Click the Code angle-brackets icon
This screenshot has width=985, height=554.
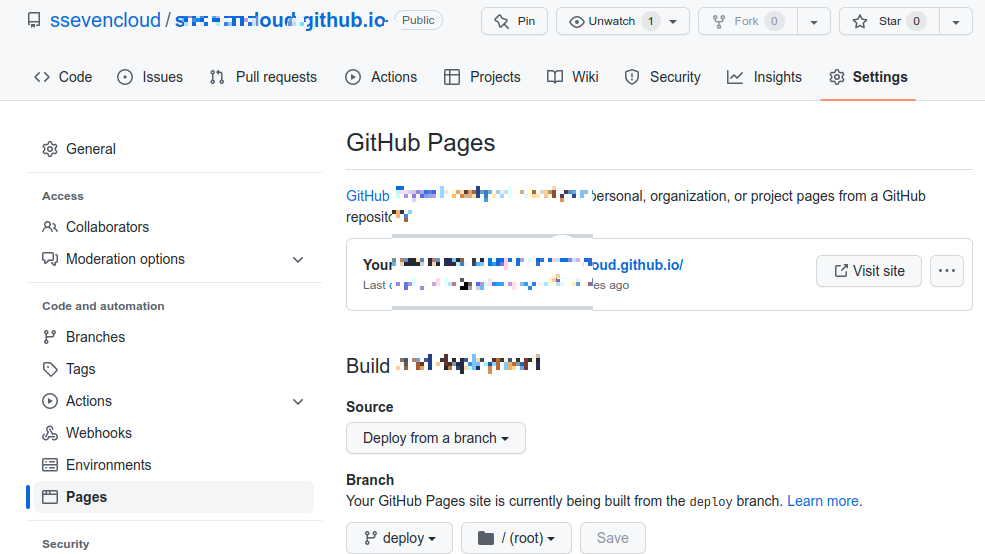pyautogui.click(x=42, y=77)
